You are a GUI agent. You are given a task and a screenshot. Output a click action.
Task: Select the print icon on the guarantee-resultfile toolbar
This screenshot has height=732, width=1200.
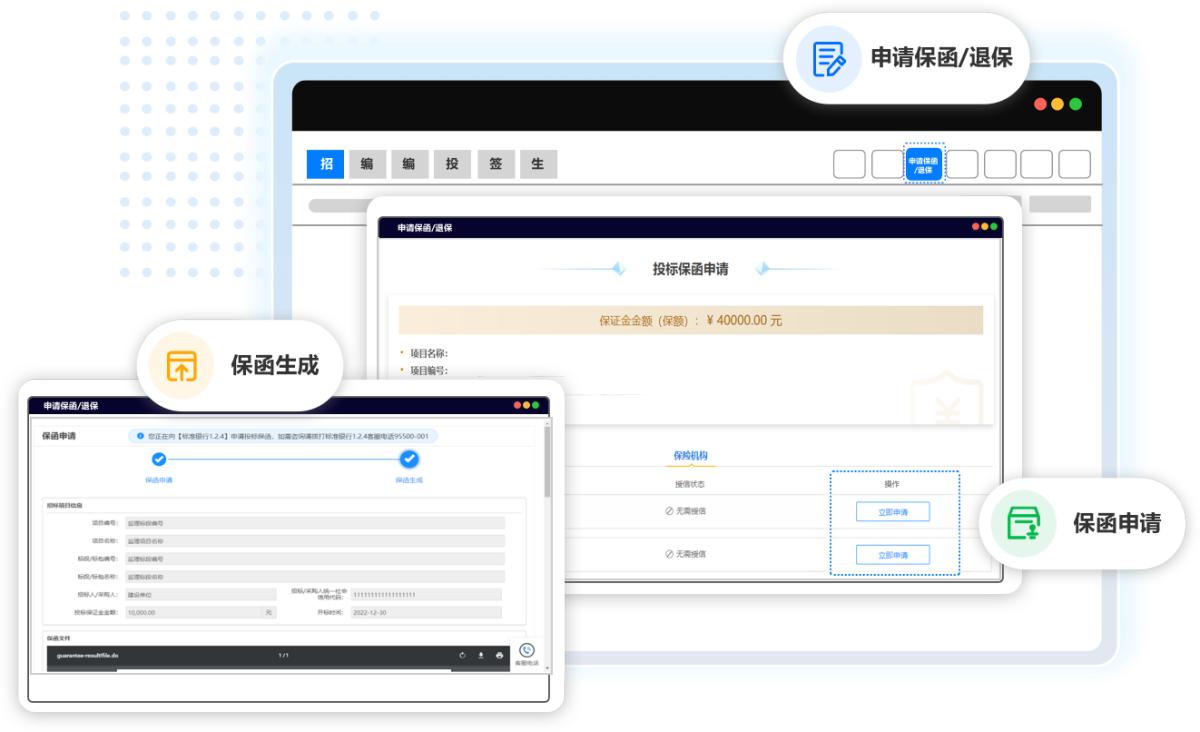point(500,655)
